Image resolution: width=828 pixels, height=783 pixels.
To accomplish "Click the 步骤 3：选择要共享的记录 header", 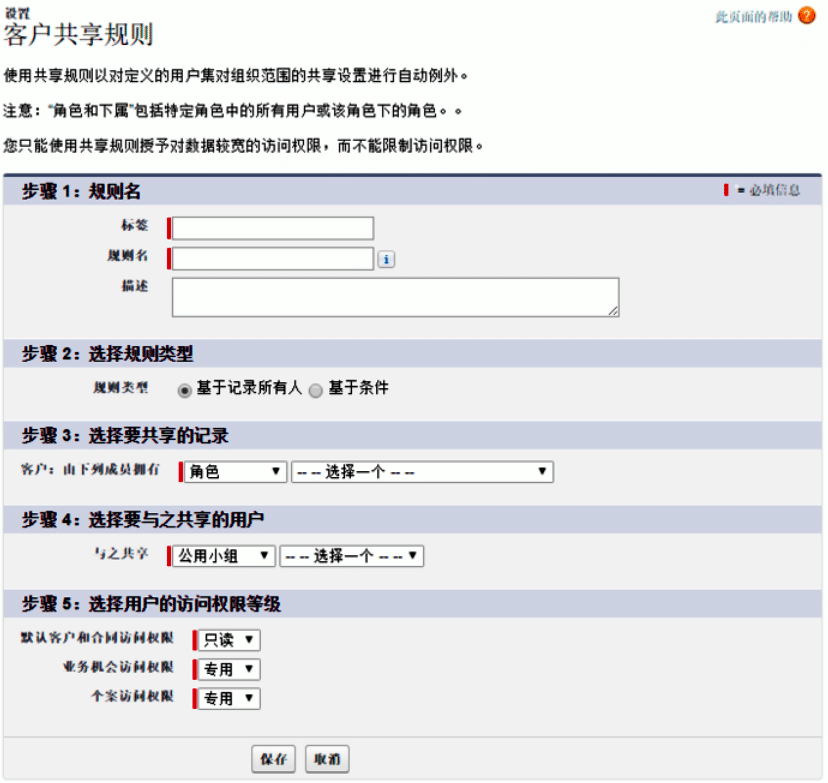I will [125, 436].
